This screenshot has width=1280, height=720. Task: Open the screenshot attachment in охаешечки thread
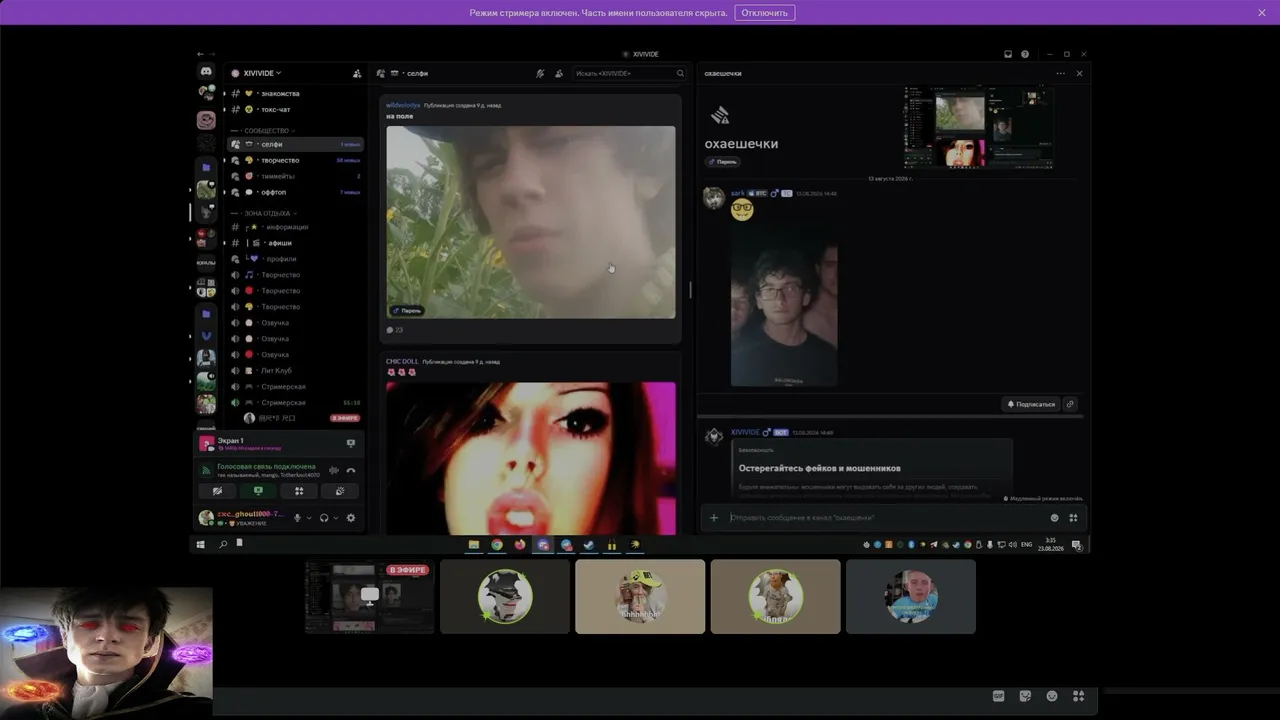click(979, 127)
